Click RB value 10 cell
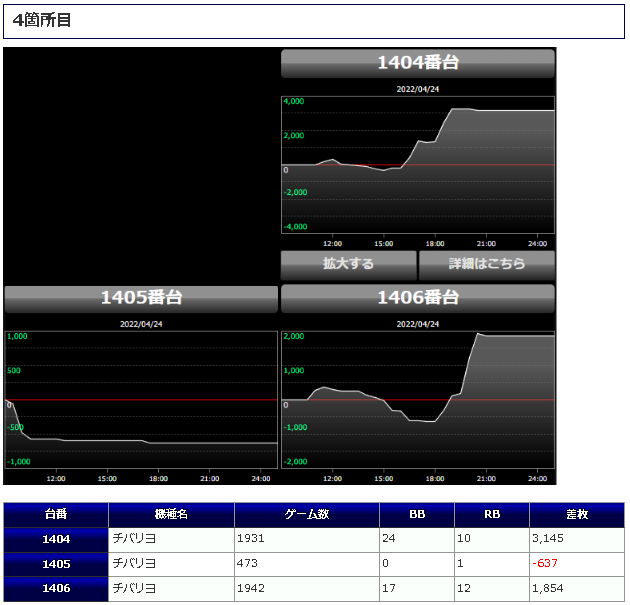The image size is (630, 605). [492, 540]
